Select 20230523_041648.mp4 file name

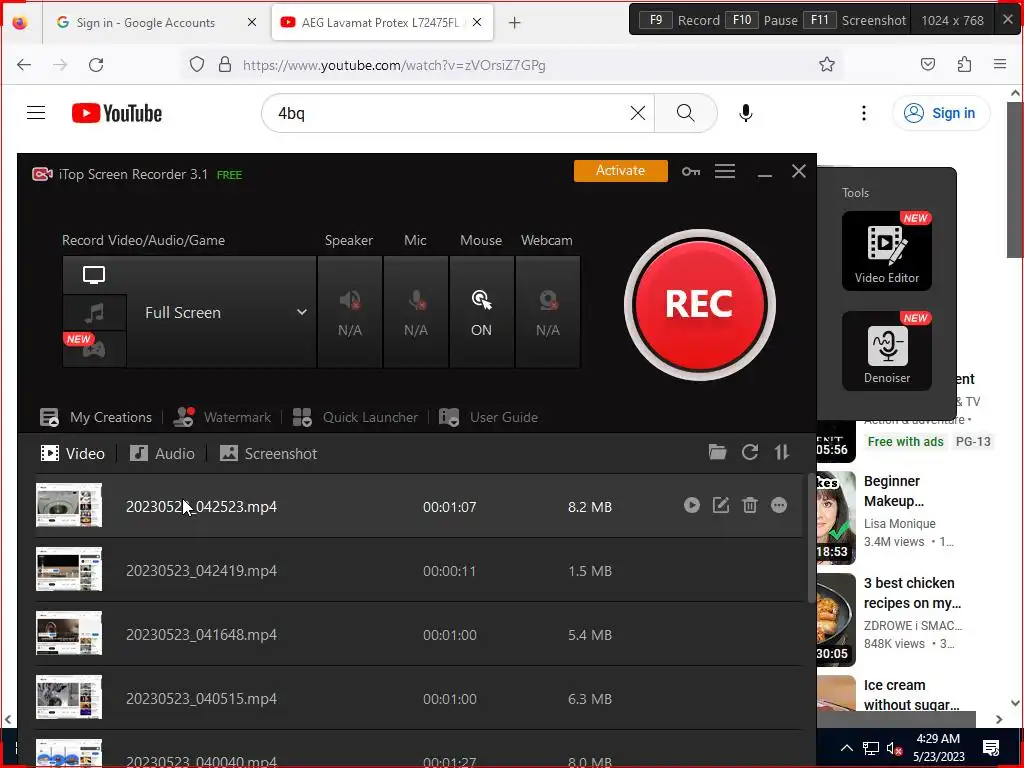point(201,635)
